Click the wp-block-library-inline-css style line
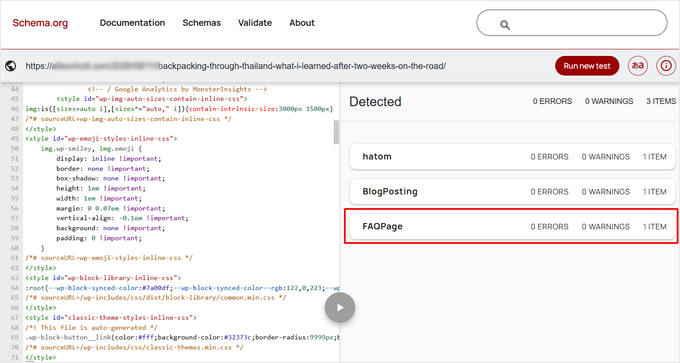Image resolution: width=680 pixels, height=363 pixels. (x=103, y=278)
